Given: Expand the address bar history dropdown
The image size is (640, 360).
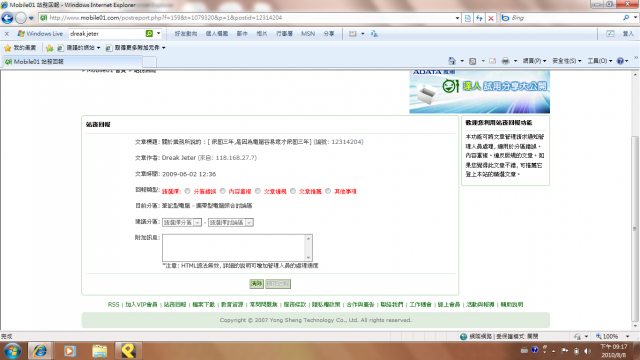Looking at the screenshot, I should point(457,18).
